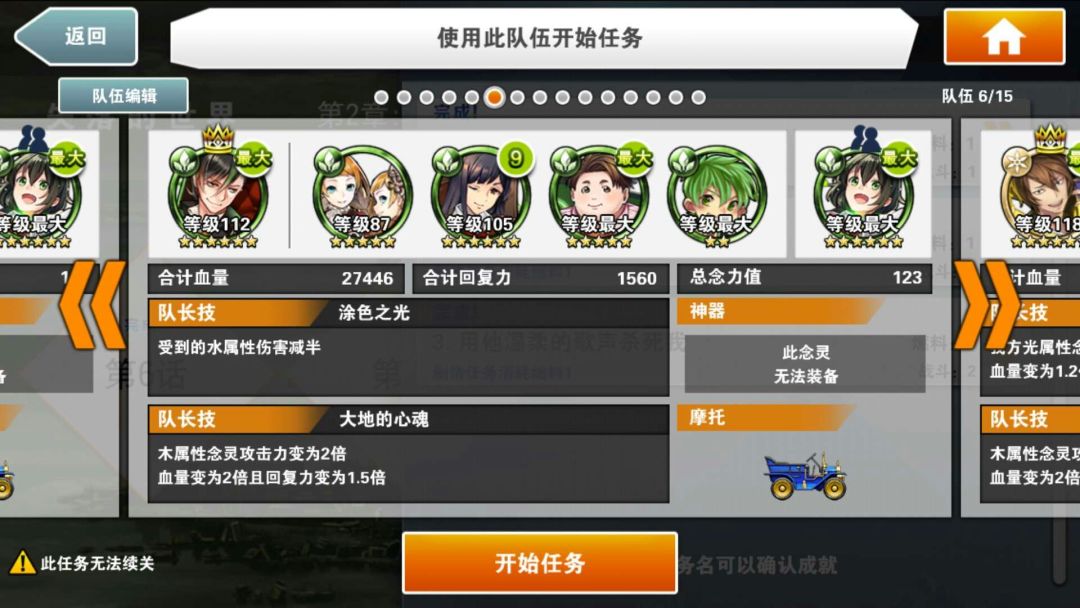
Task: Open the 涂色之光 leader skill panel
Action: point(408,347)
